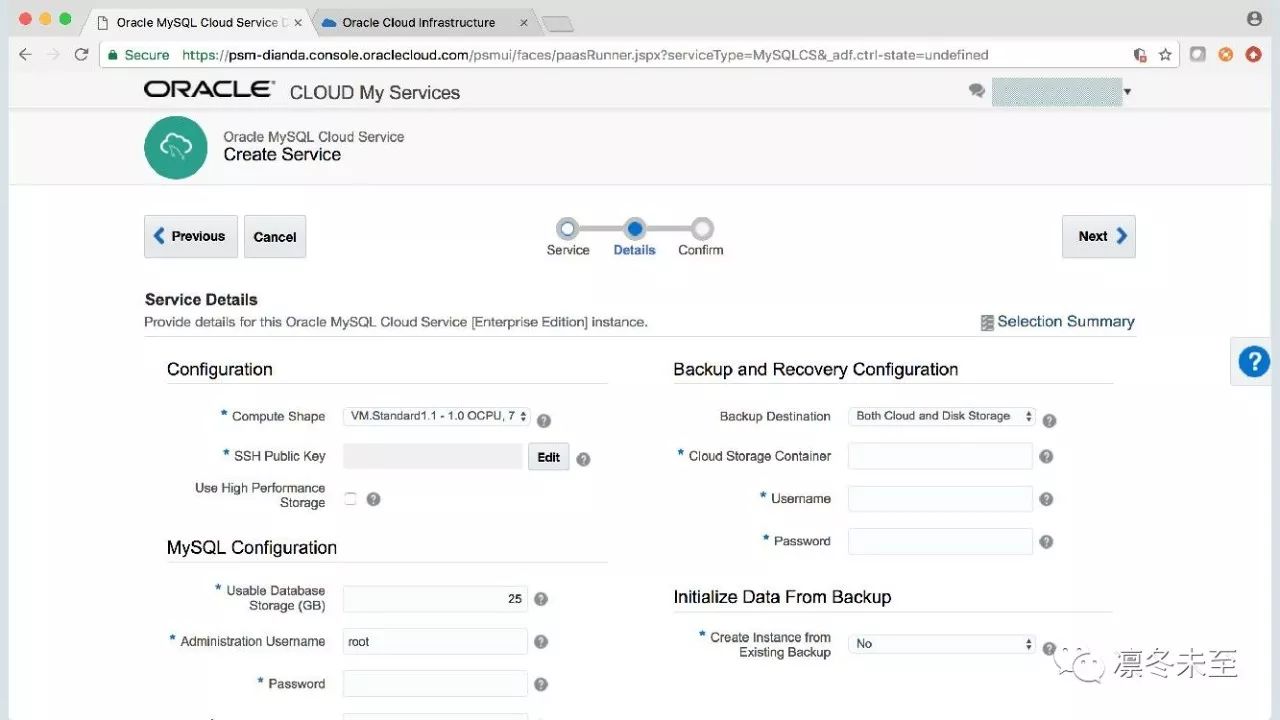The width and height of the screenshot is (1280, 720).
Task: Click the Oracle MySQL Cloud Service cloud icon
Action: [175, 147]
